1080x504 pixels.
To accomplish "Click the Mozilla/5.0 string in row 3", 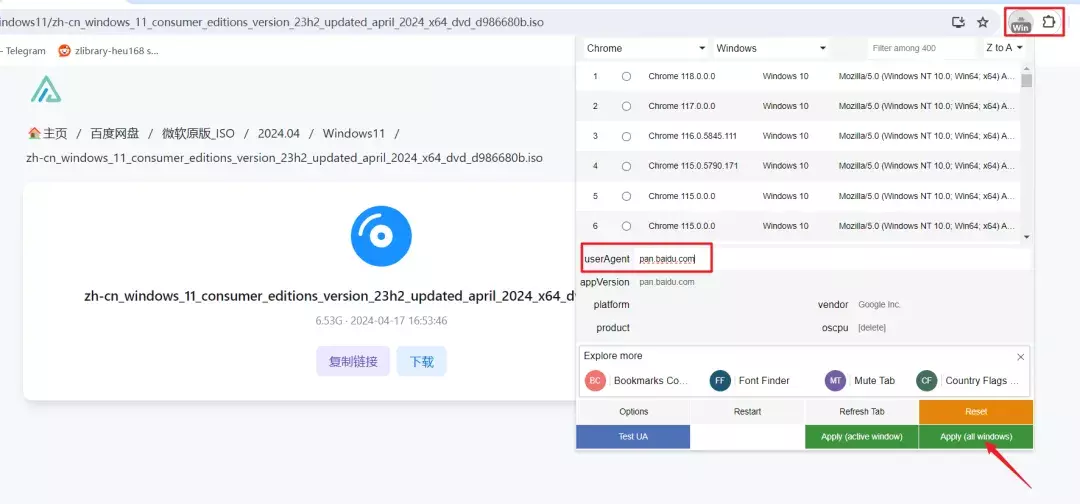I will tap(926, 136).
